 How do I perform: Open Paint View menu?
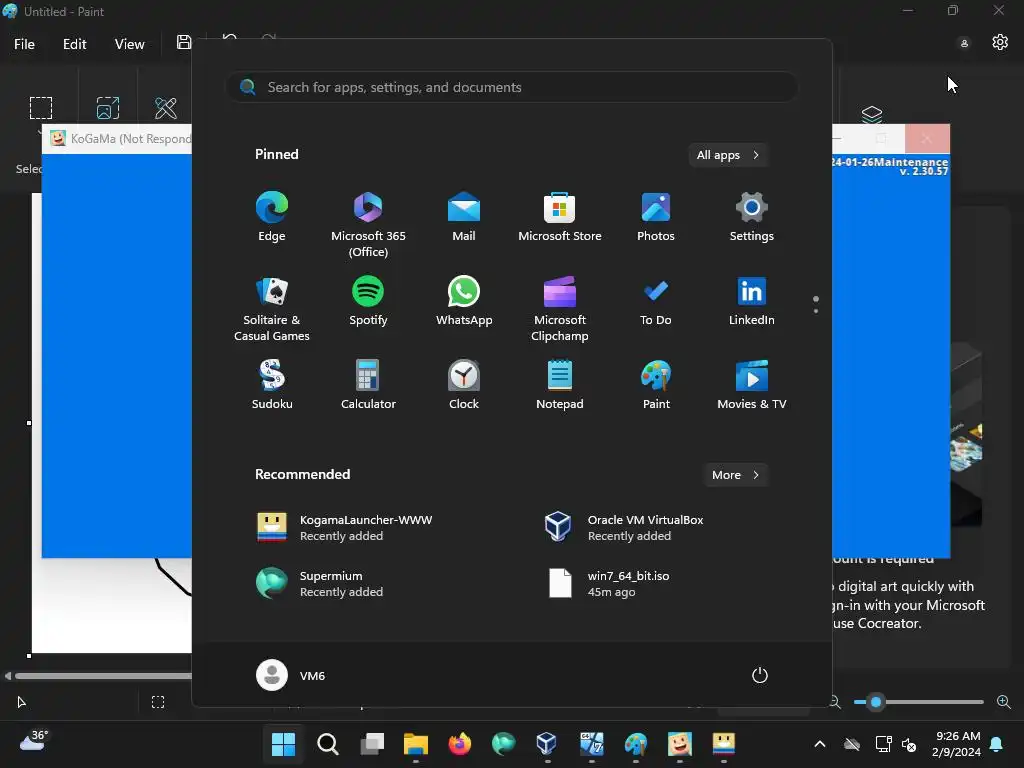(x=129, y=44)
